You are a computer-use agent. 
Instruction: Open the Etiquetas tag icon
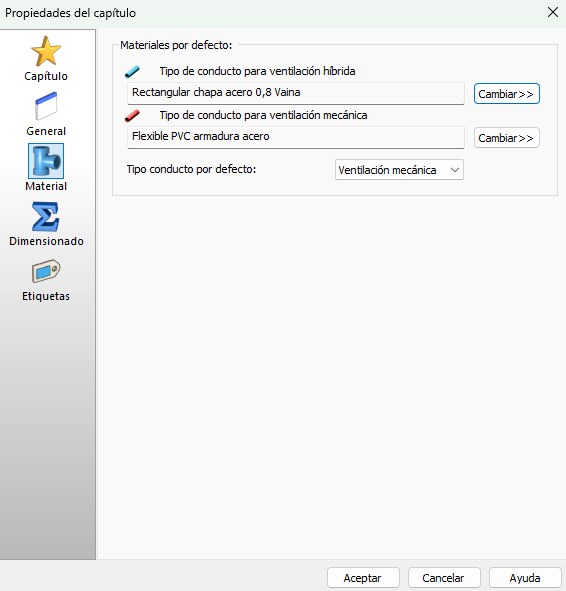[46, 271]
